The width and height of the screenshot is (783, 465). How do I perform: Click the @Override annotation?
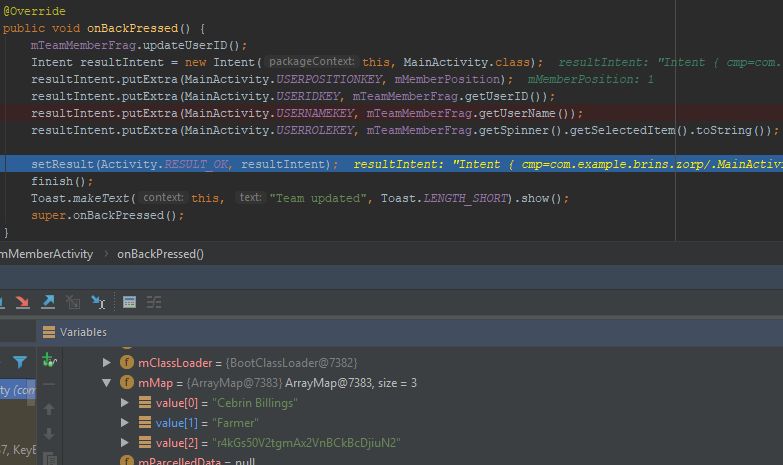pos(34,11)
